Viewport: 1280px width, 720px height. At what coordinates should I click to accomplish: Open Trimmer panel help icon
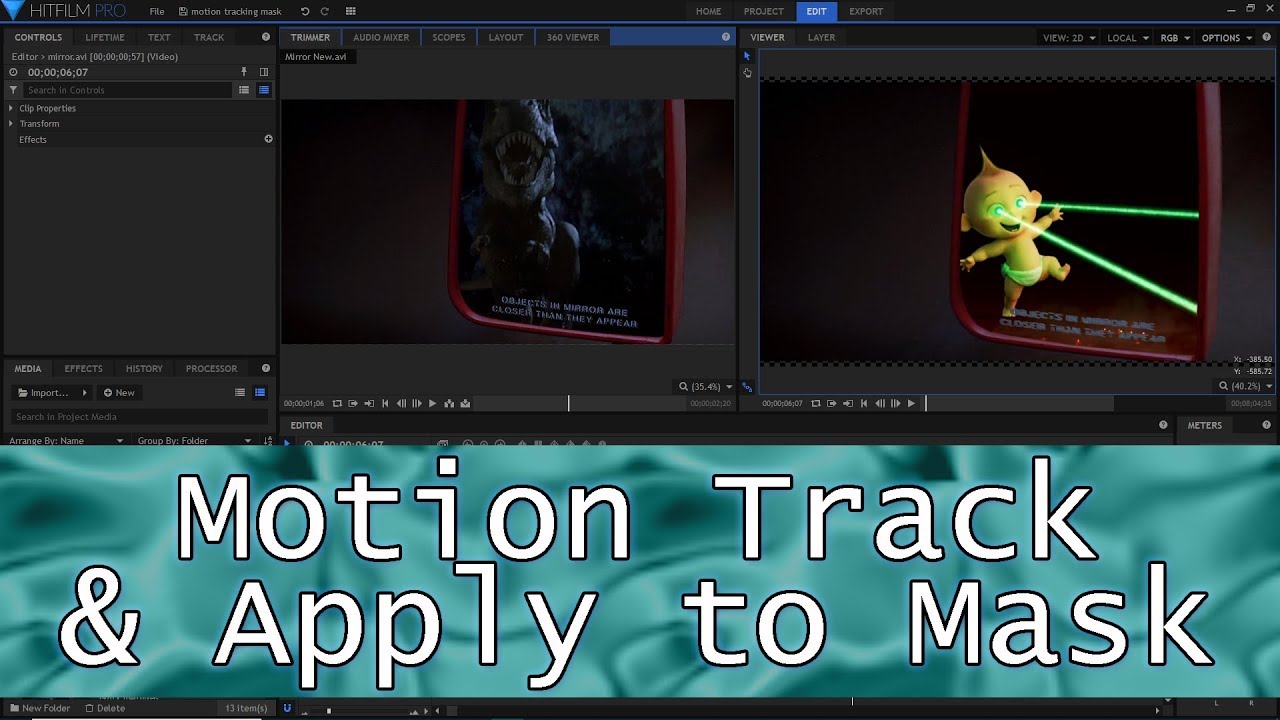[726, 37]
